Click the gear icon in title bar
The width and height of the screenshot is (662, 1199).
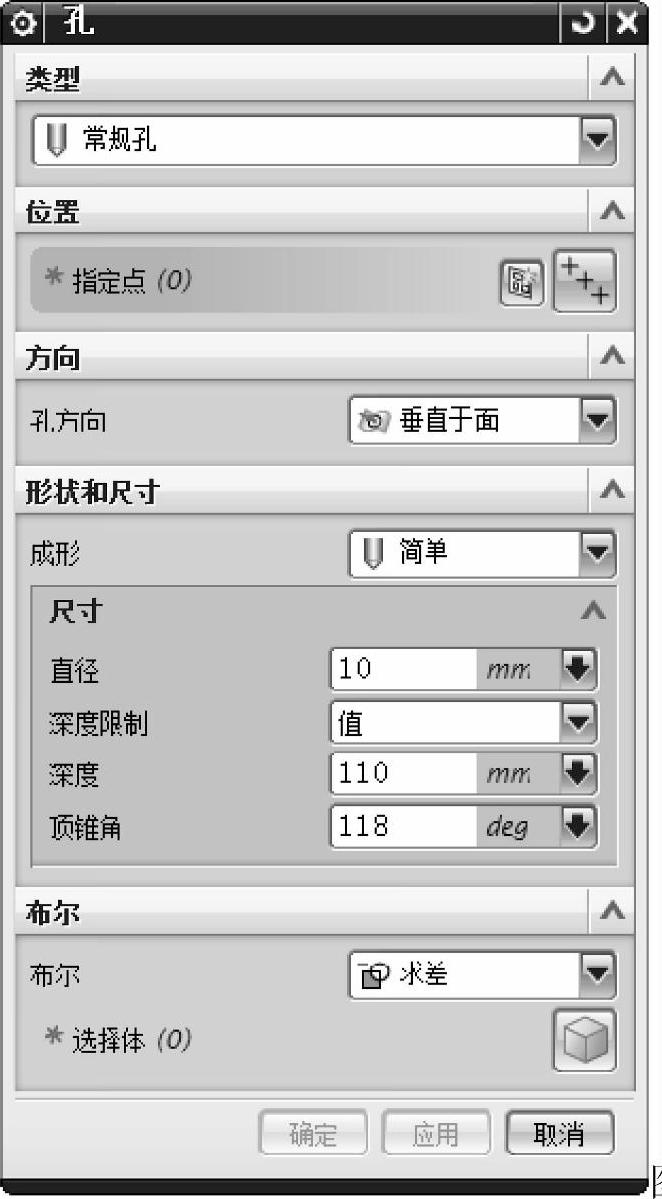click(x=20, y=22)
